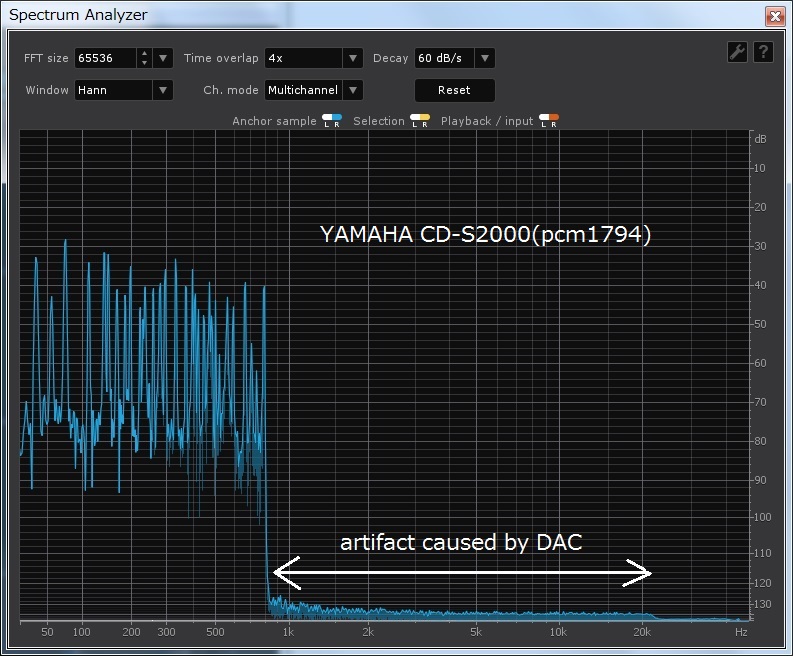Screen dimensions: 793x656
Task: Click the Spectrum Analyzer title text
Action: pyautogui.click(x=78, y=15)
